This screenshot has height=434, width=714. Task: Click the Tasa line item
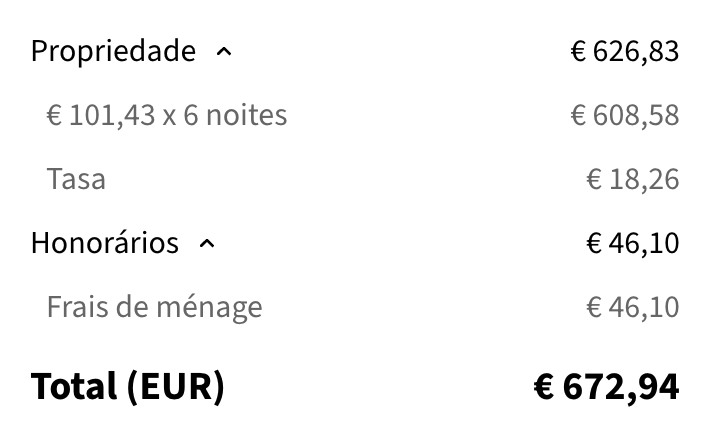tap(76, 180)
